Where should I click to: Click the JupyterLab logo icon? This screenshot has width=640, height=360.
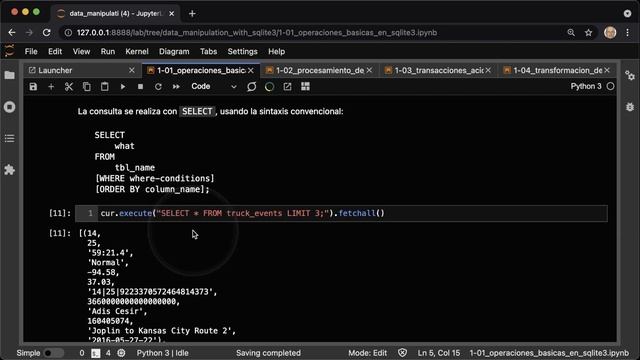click(9, 51)
